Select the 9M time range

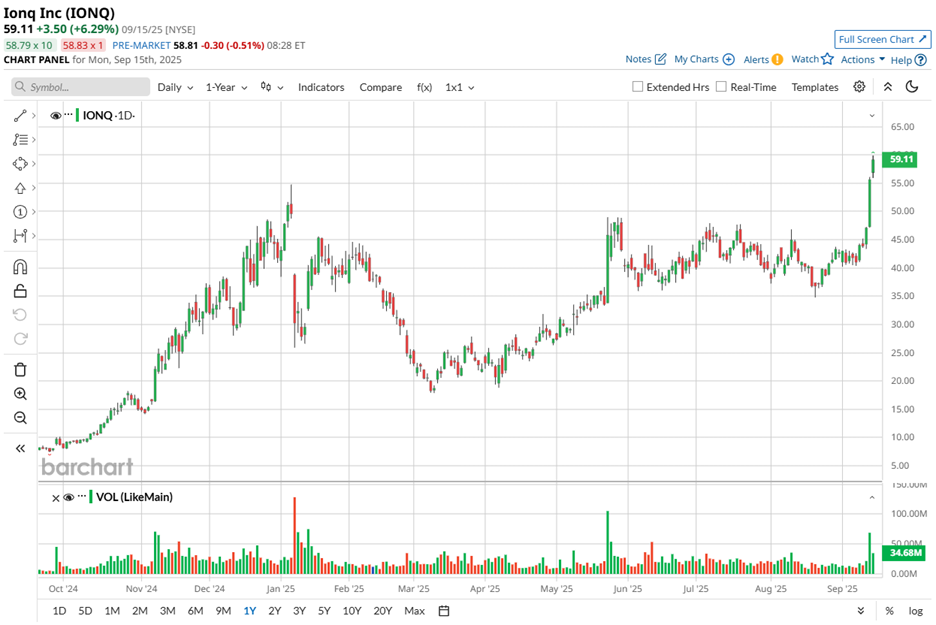(223, 611)
